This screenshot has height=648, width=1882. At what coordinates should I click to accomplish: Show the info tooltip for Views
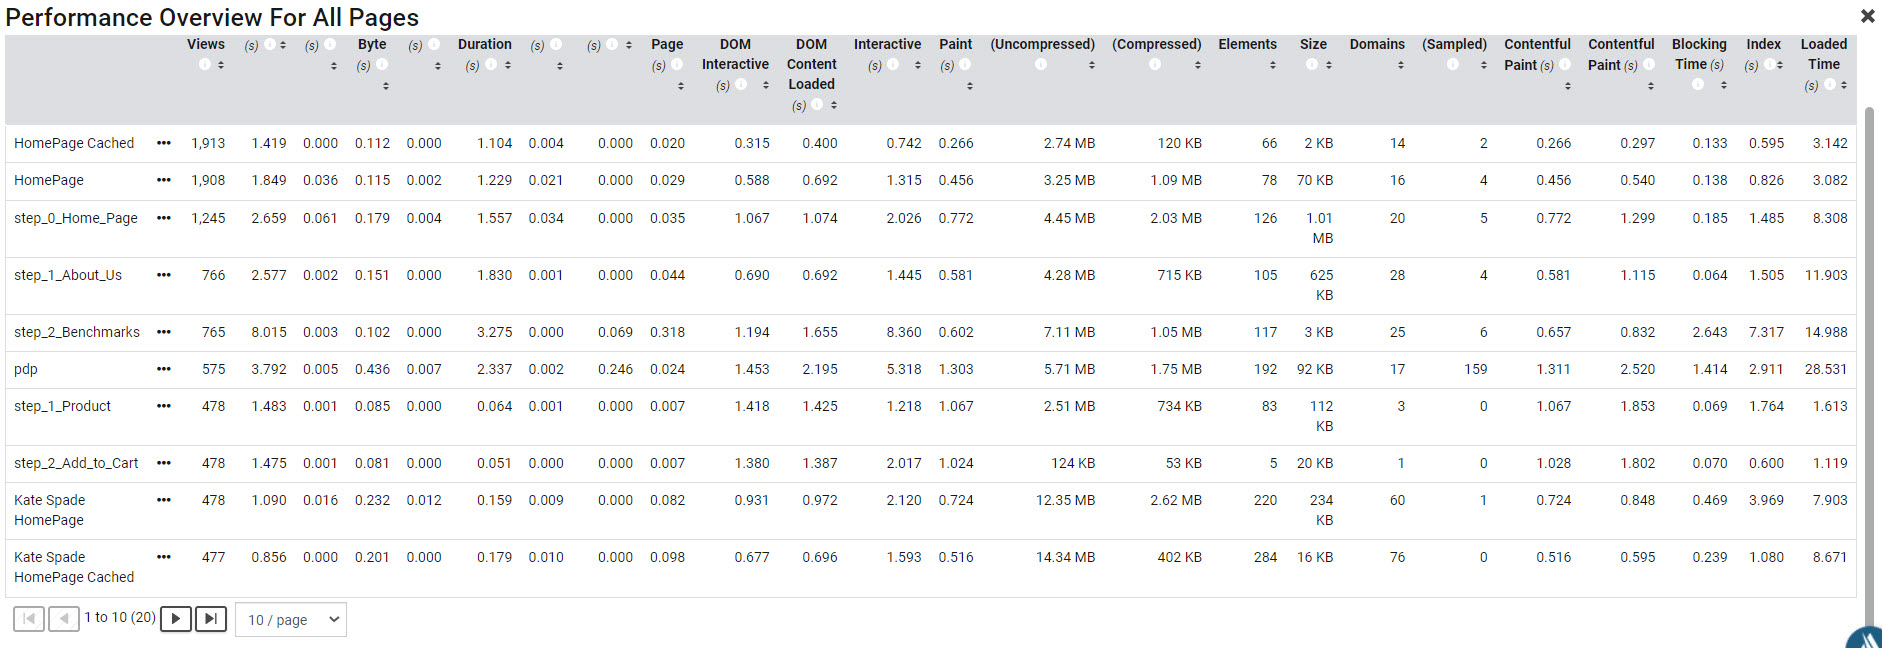click(205, 65)
